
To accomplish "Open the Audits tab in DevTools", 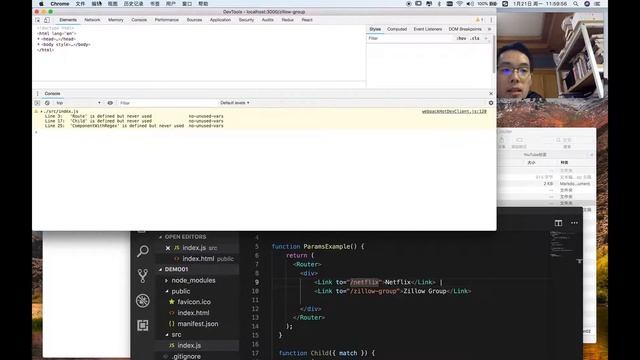I will (268, 20).
